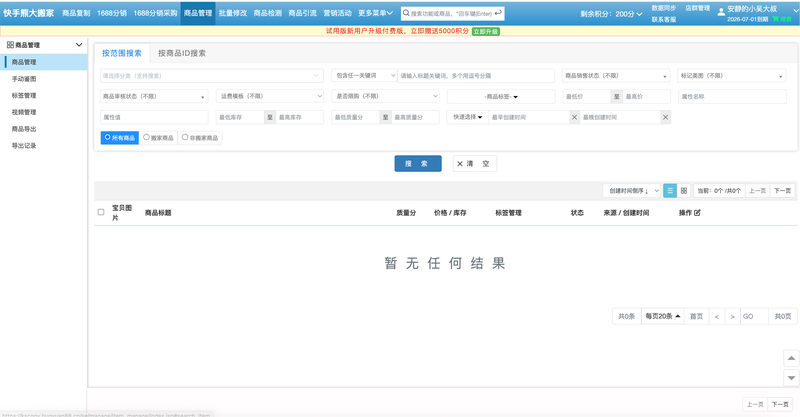Switch to the 按范围搜索 tab

coord(121,53)
